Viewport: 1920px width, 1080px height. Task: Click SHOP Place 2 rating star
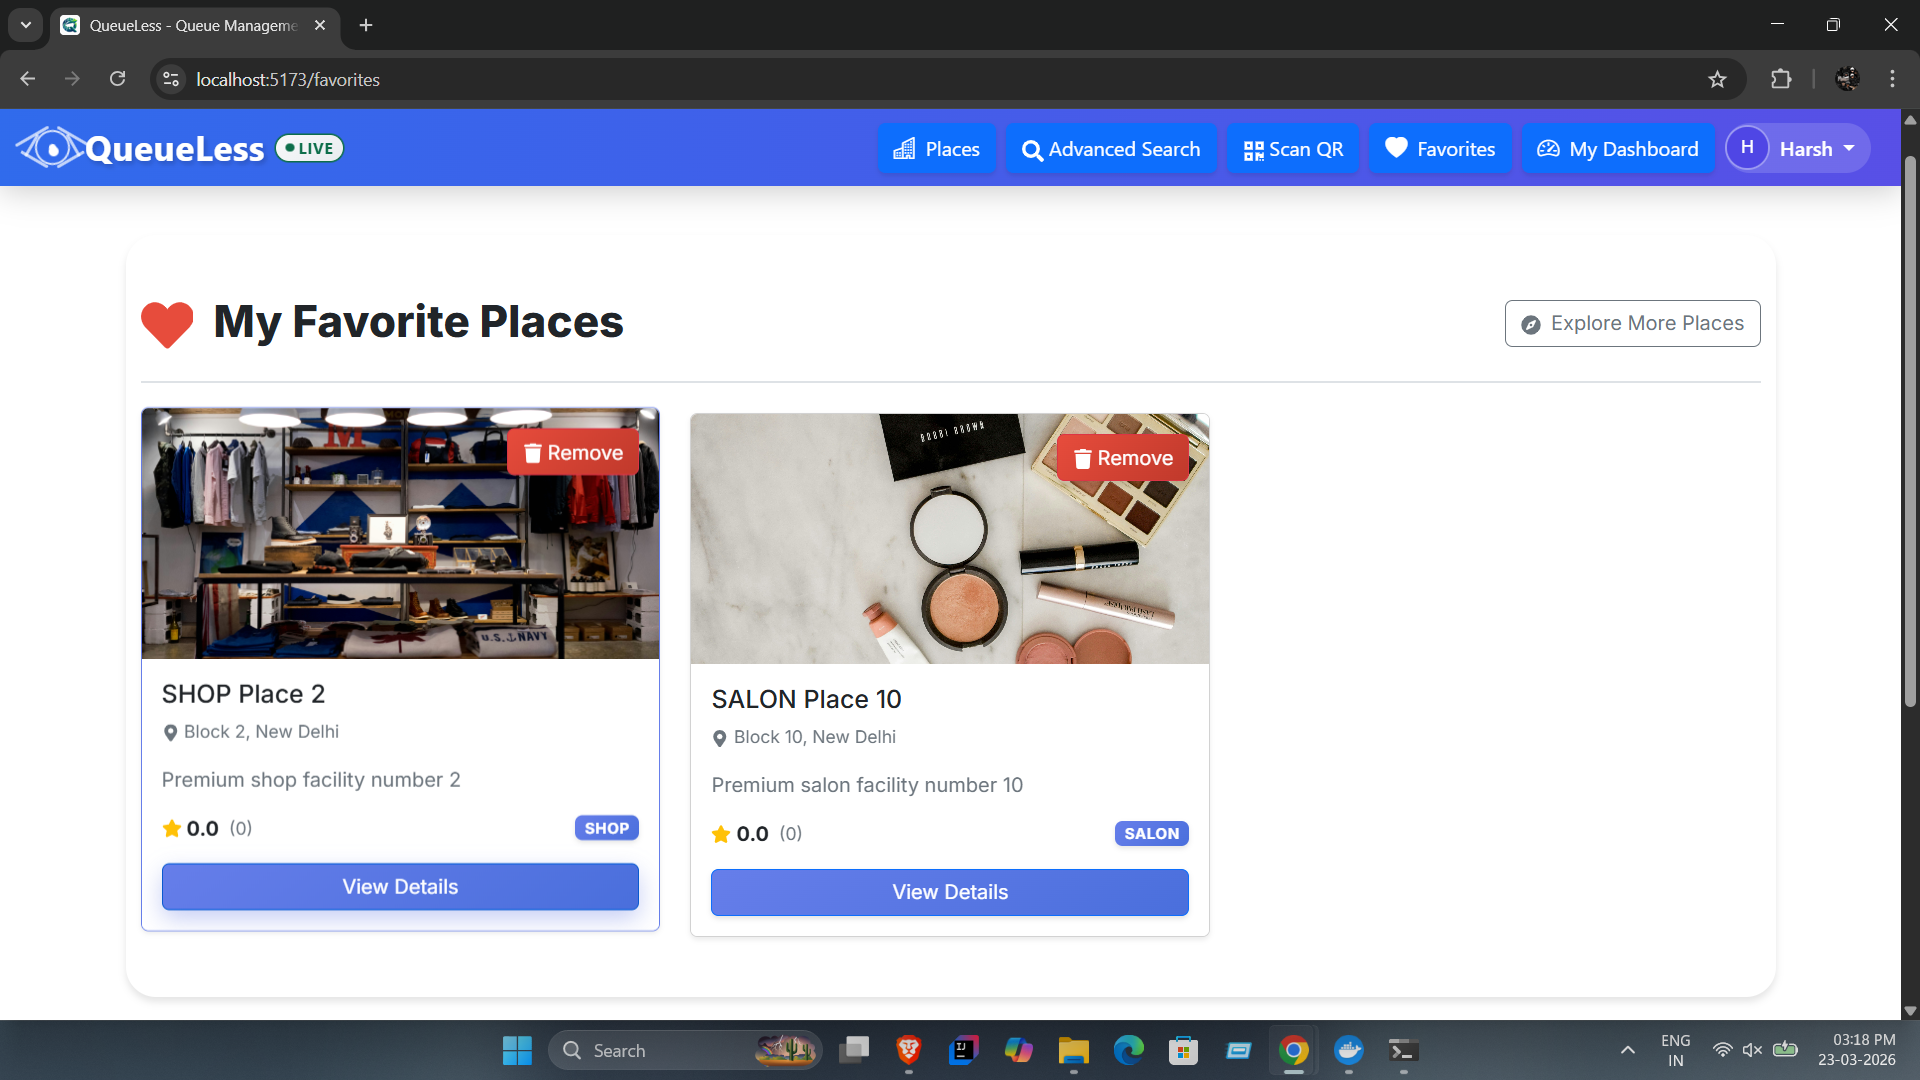(x=172, y=828)
